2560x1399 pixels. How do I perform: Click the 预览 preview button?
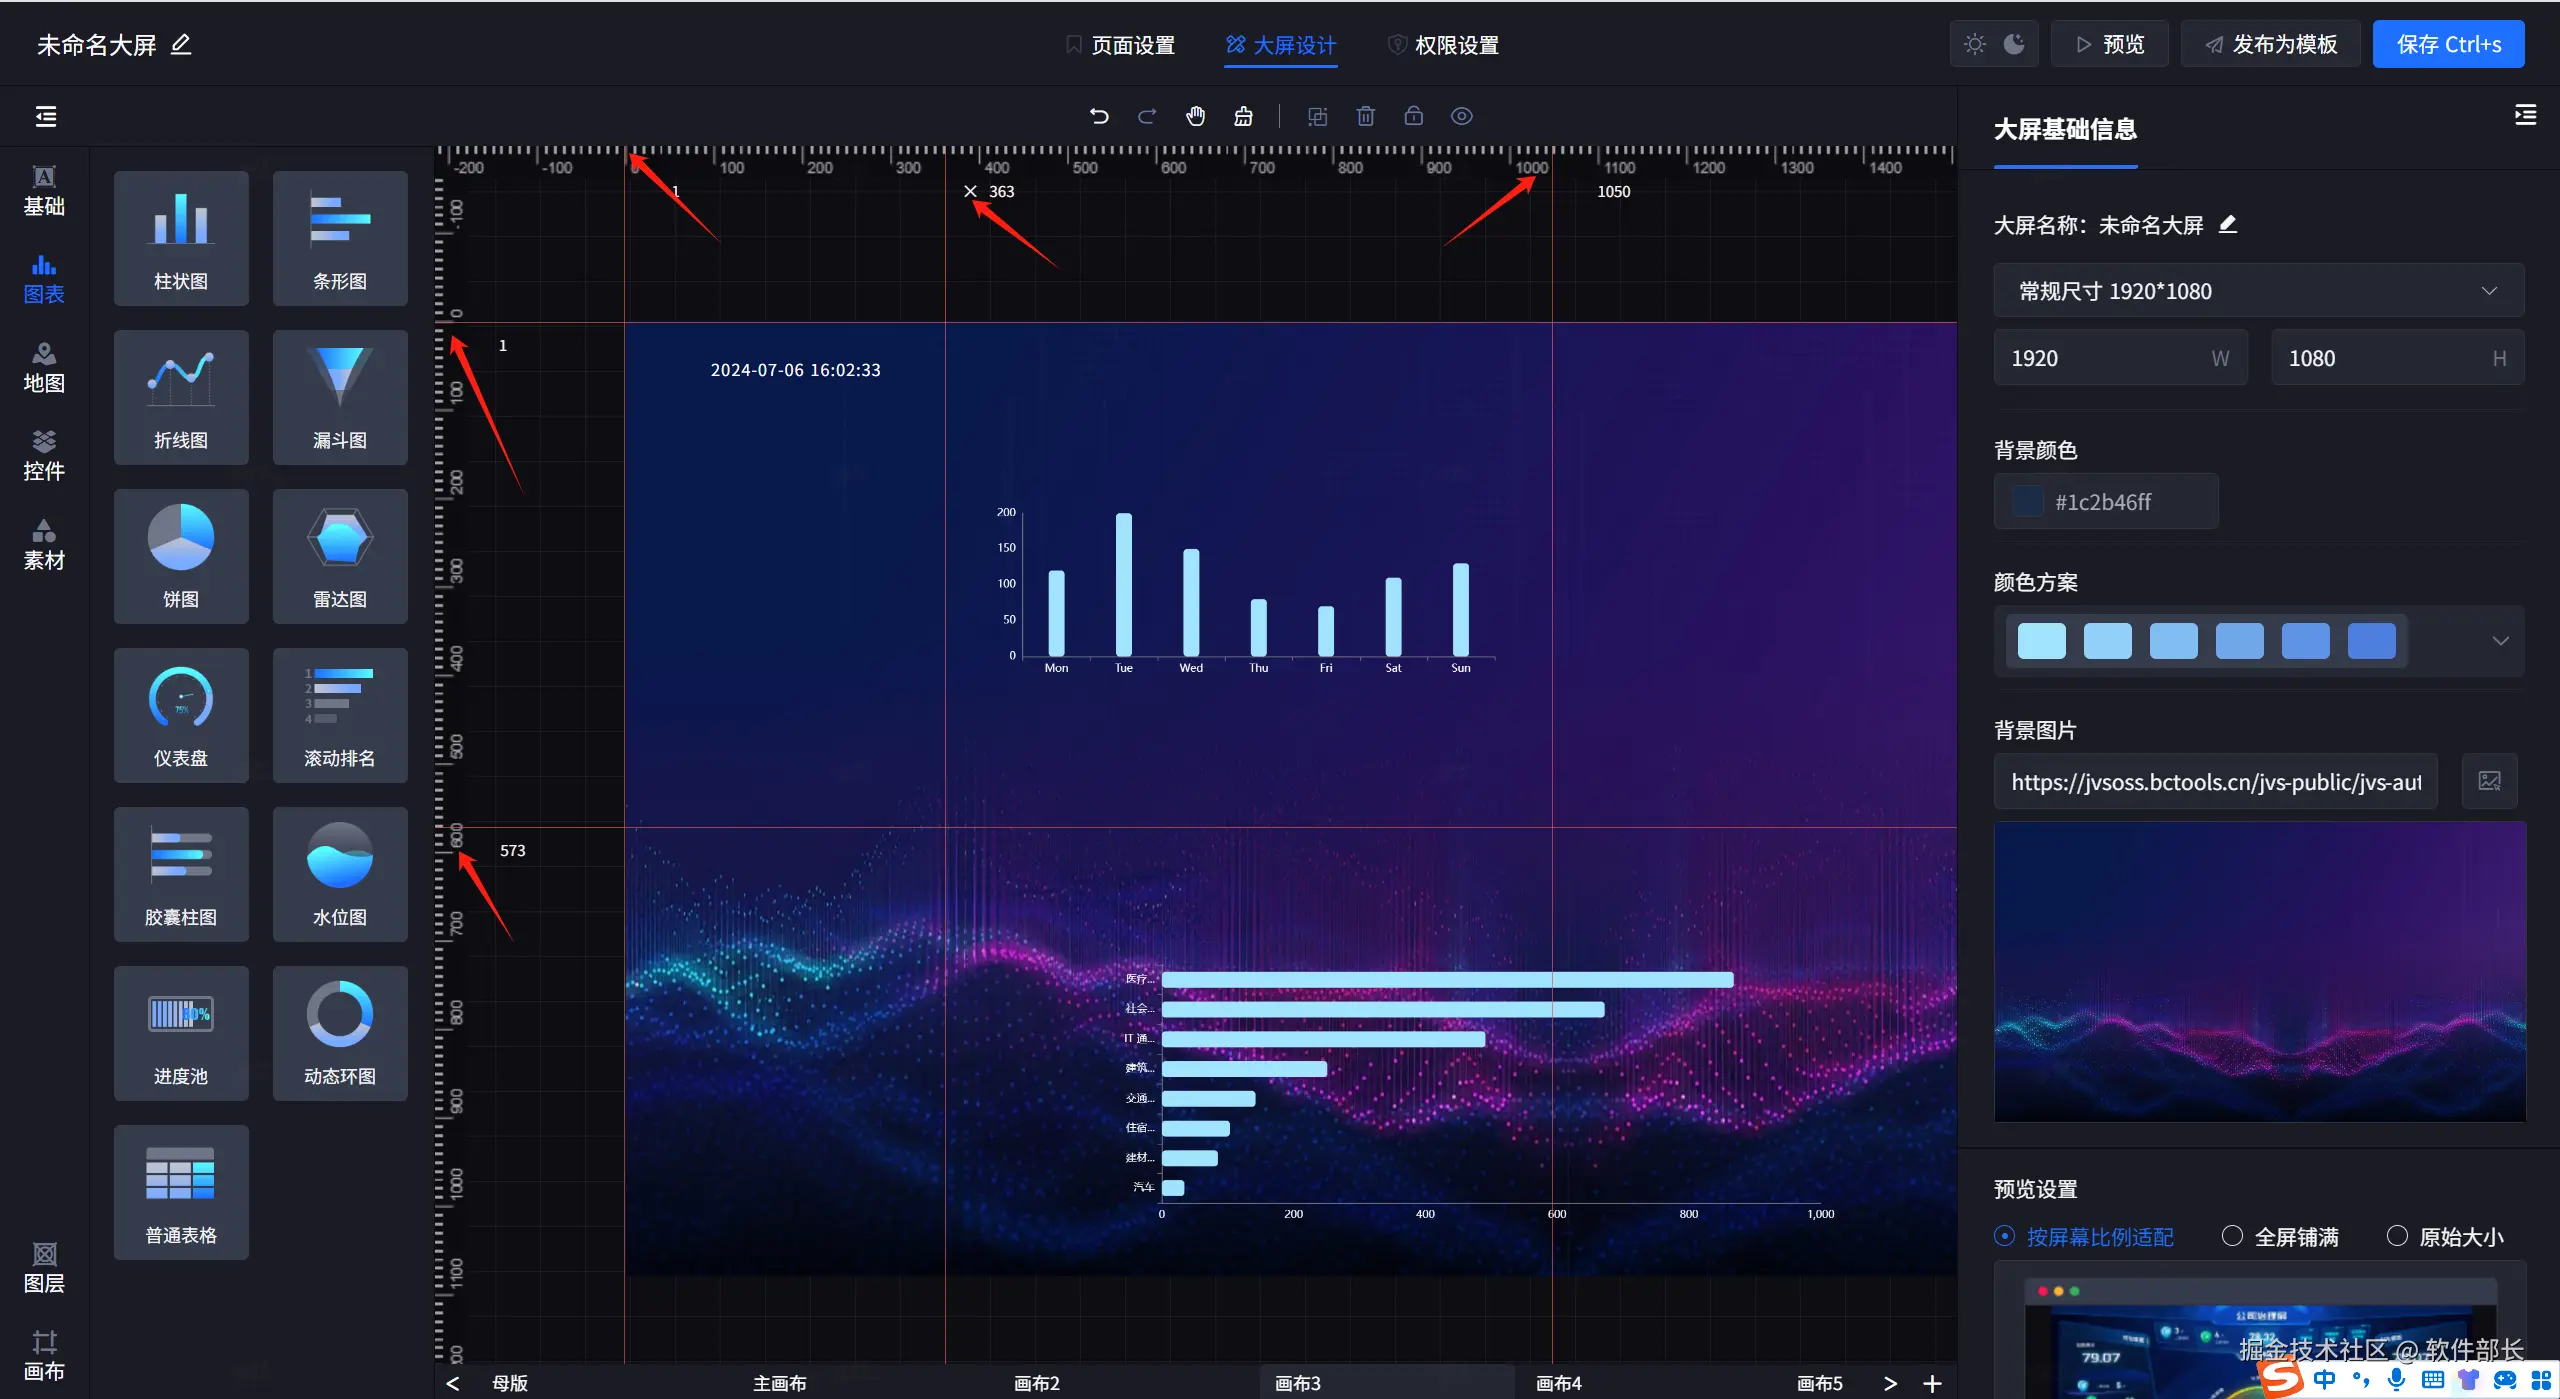(2109, 45)
